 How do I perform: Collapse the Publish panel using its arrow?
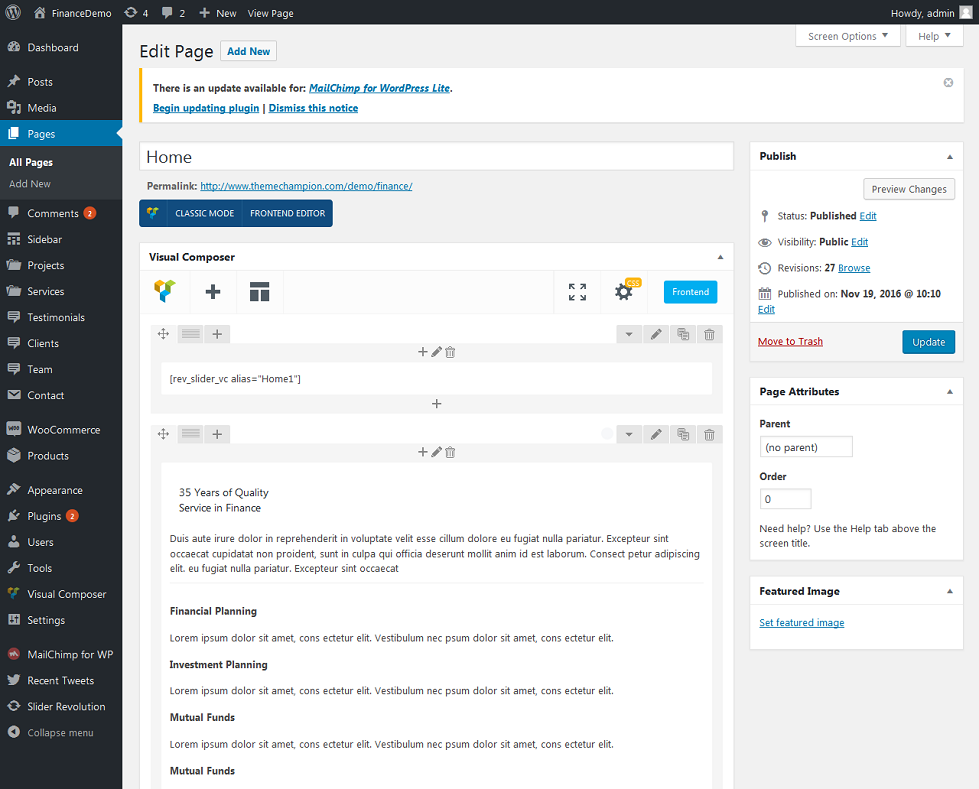[949, 157]
